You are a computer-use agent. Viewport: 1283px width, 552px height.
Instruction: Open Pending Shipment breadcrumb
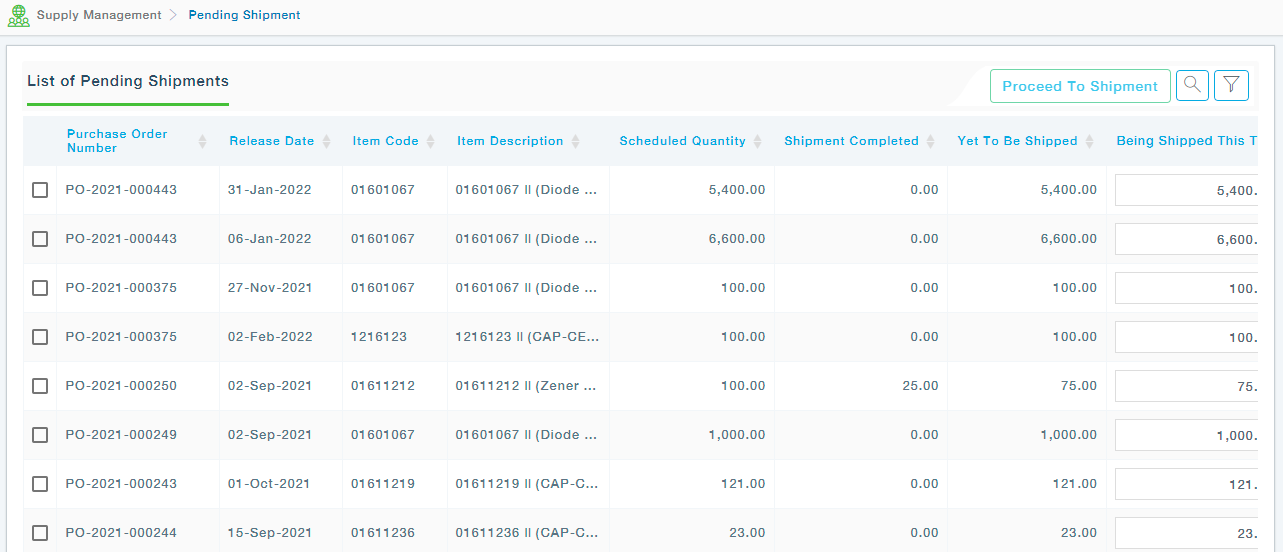click(244, 15)
